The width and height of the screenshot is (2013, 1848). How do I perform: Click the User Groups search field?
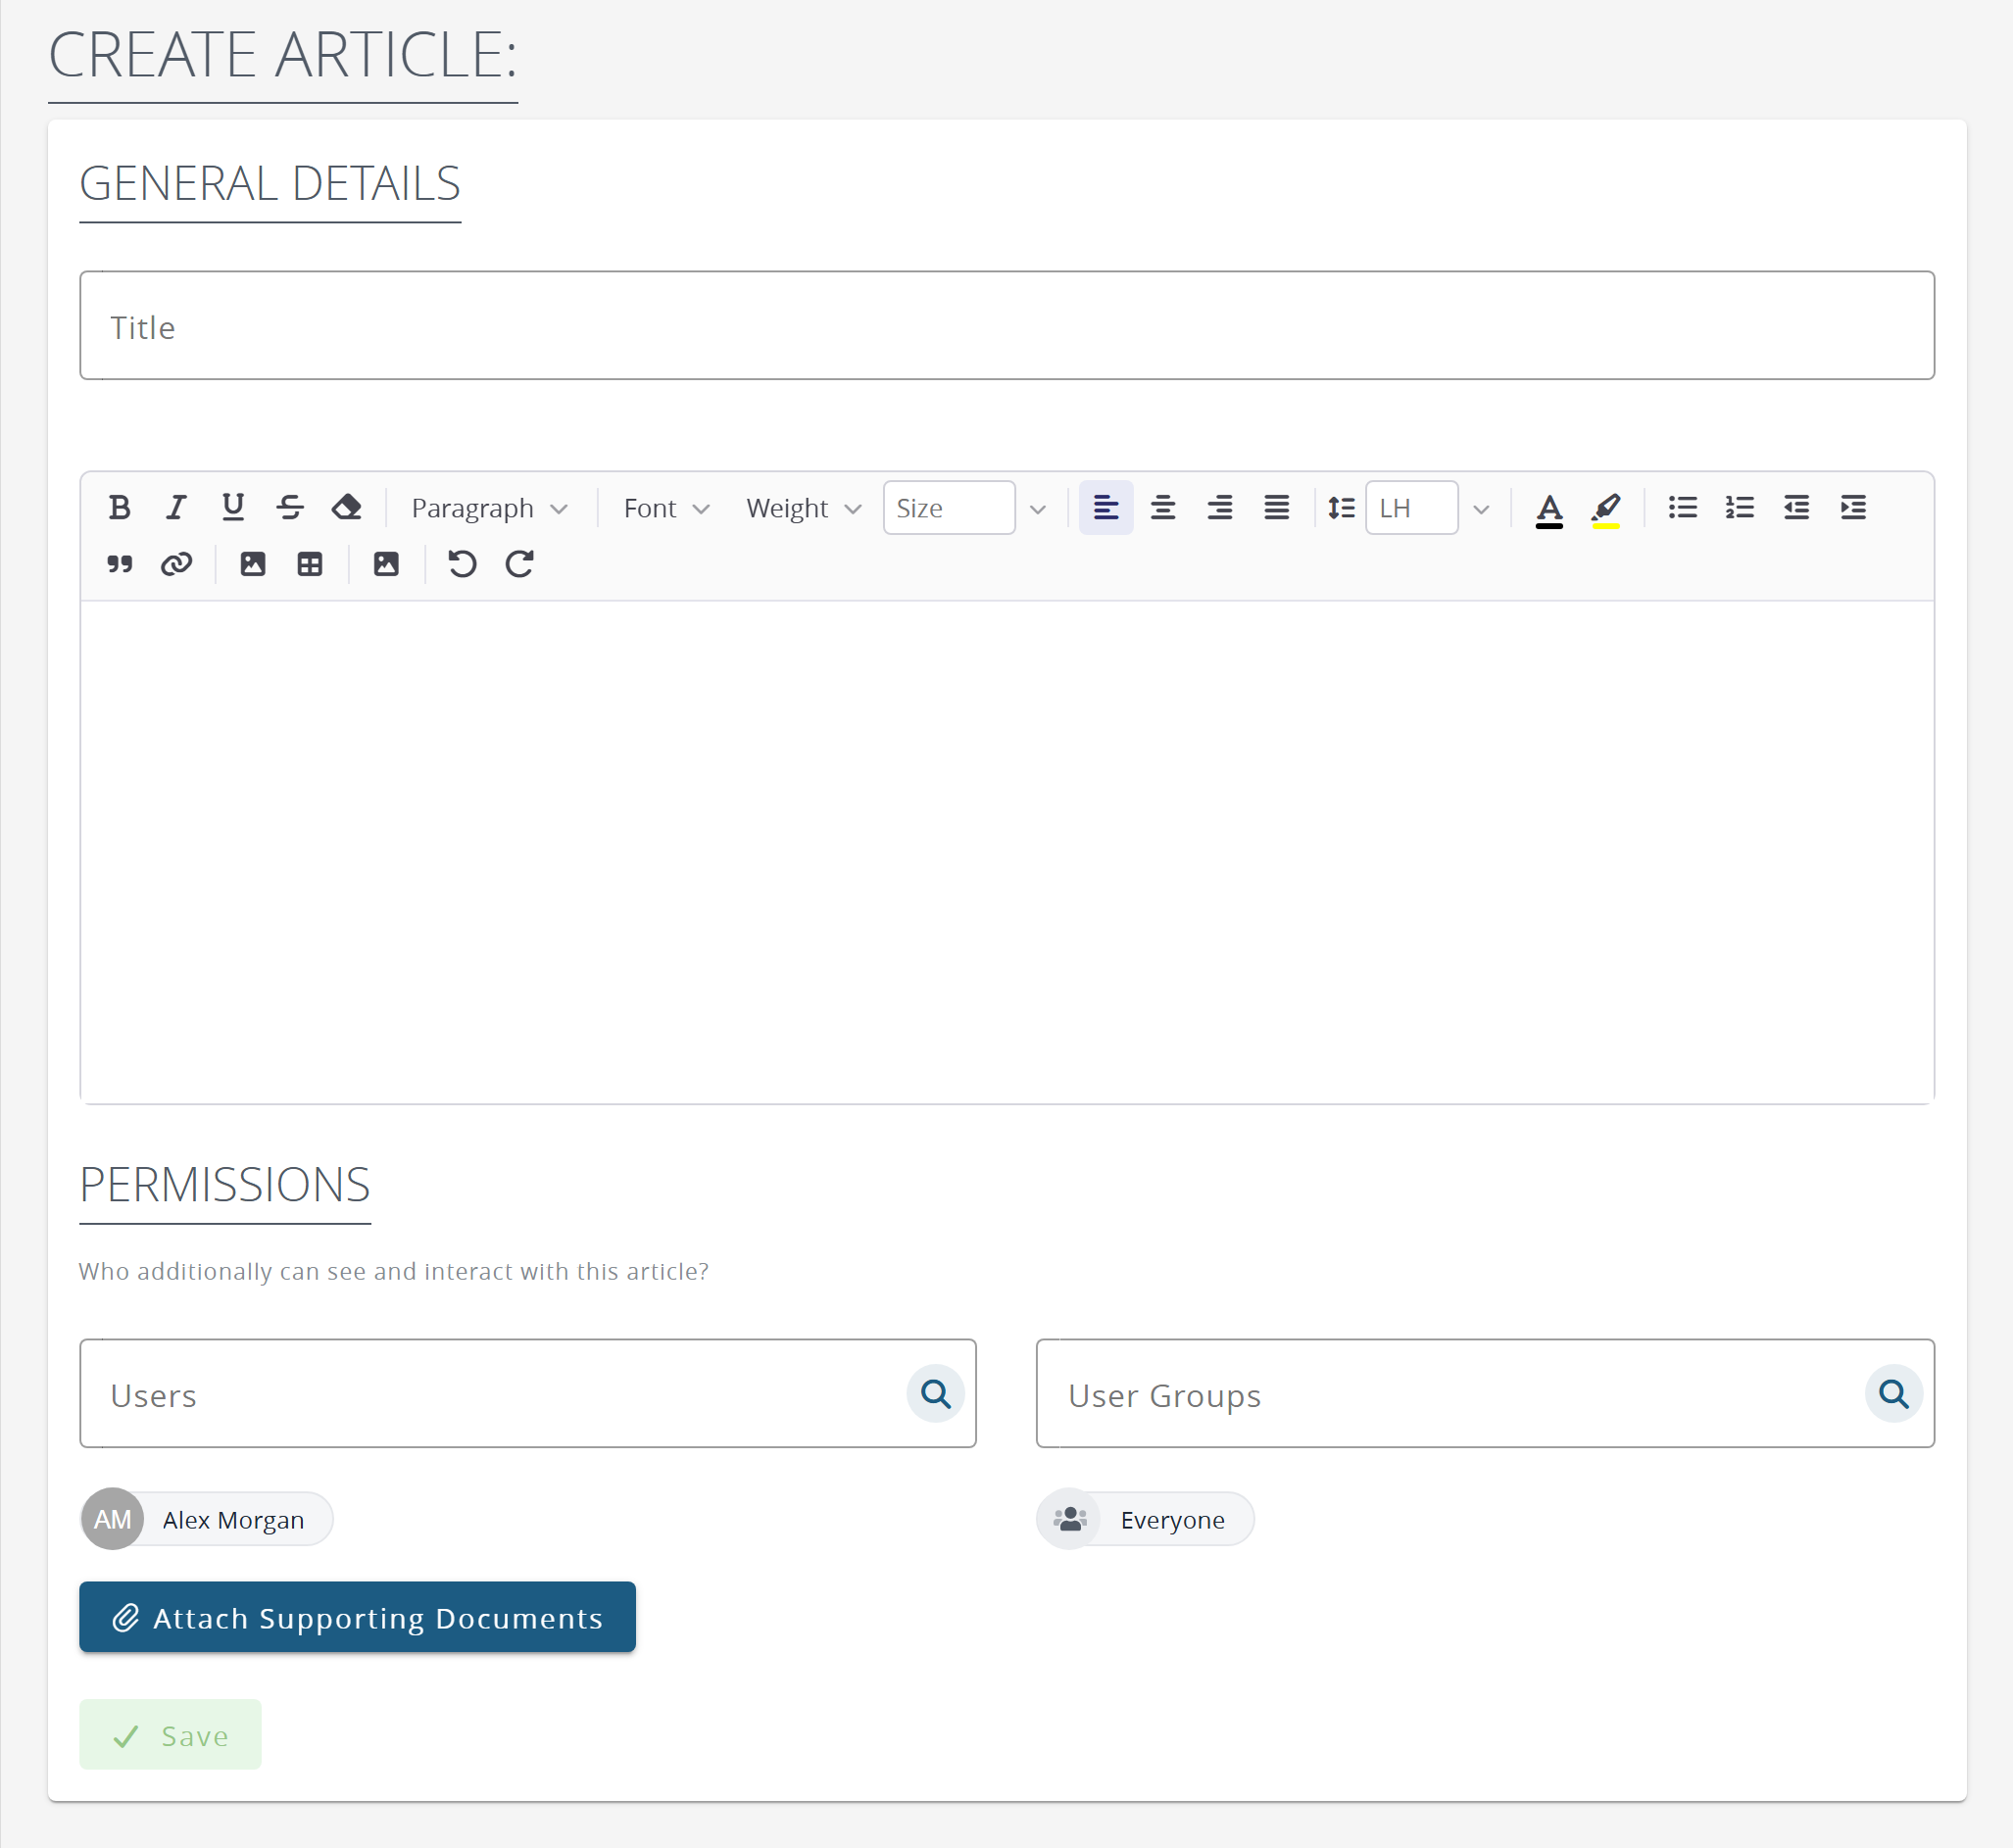click(x=1485, y=1394)
